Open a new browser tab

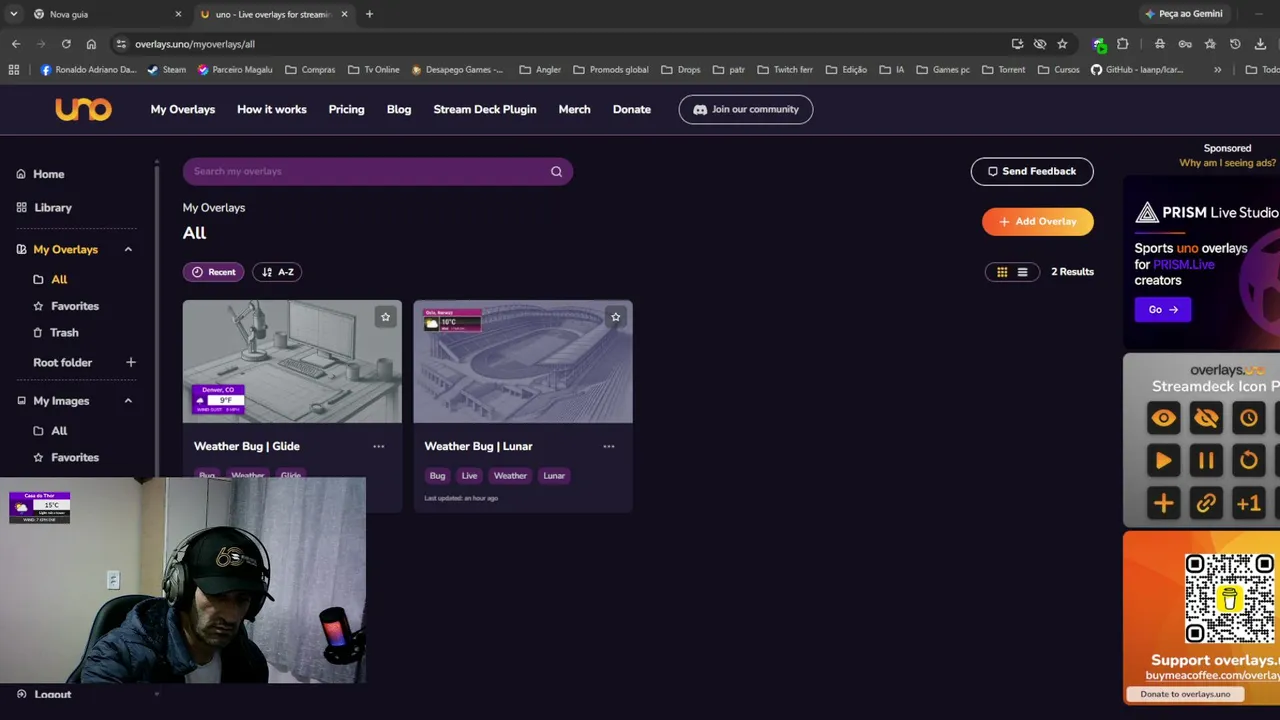click(x=369, y=14)
